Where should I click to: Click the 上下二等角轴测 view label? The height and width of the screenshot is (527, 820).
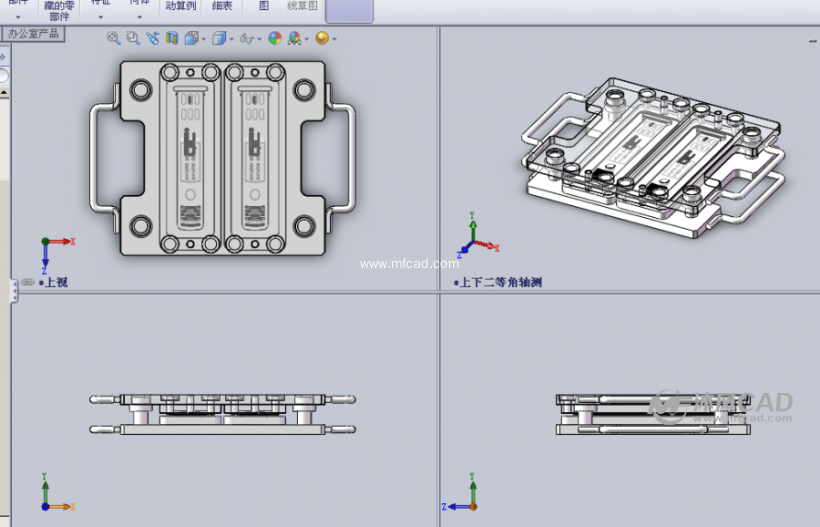click(500, 283)
